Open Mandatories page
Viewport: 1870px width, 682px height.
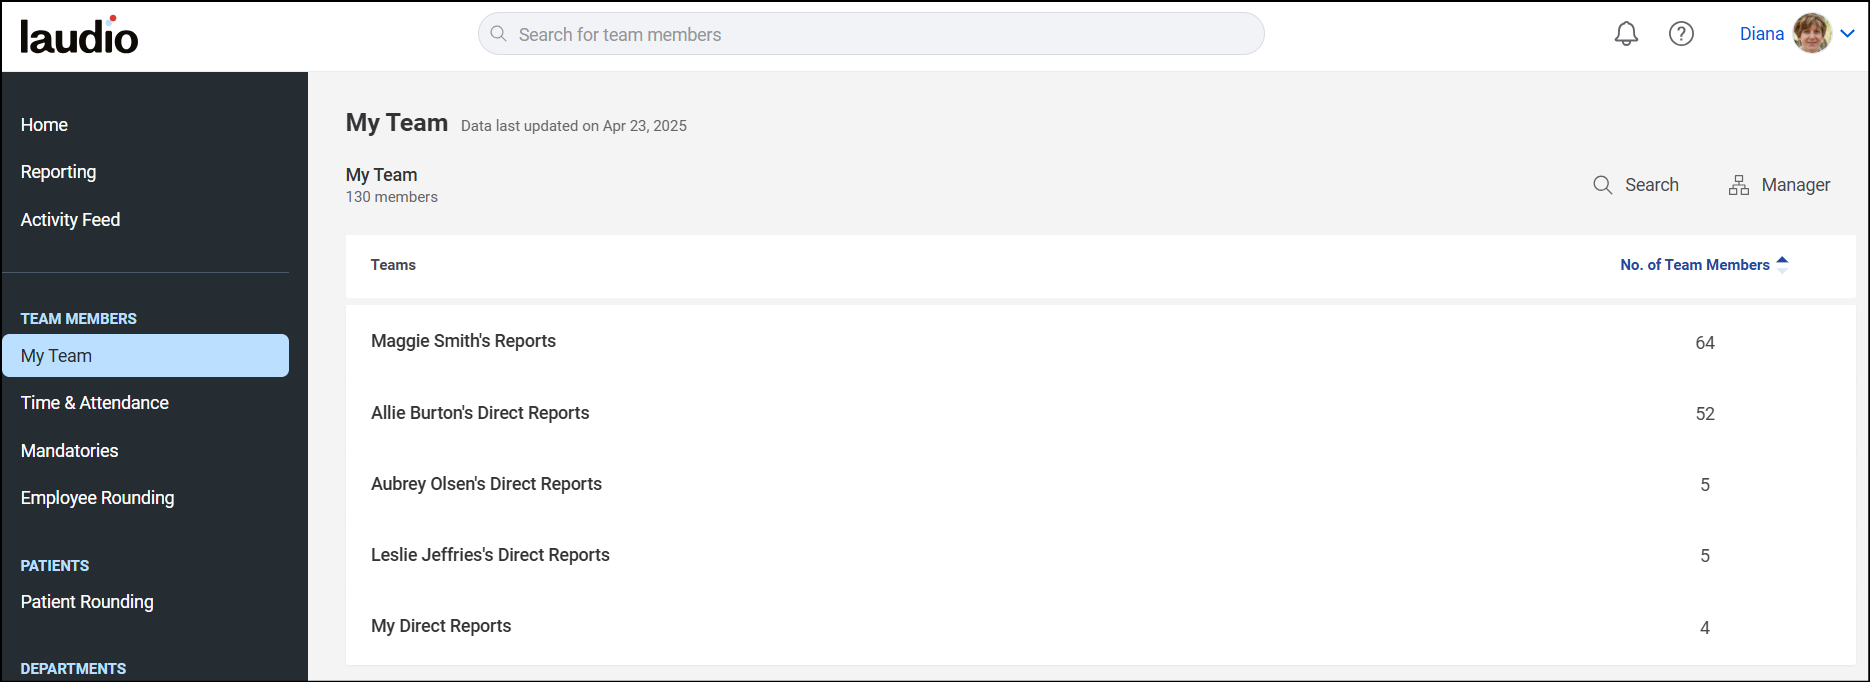(x=70, y=451)
